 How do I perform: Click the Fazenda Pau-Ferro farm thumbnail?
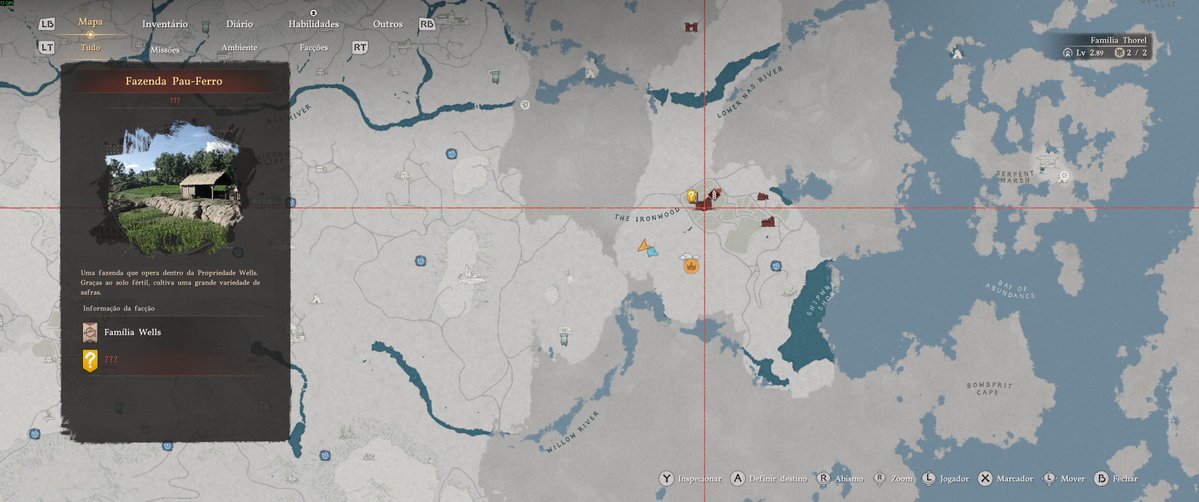tap(175, 188)
